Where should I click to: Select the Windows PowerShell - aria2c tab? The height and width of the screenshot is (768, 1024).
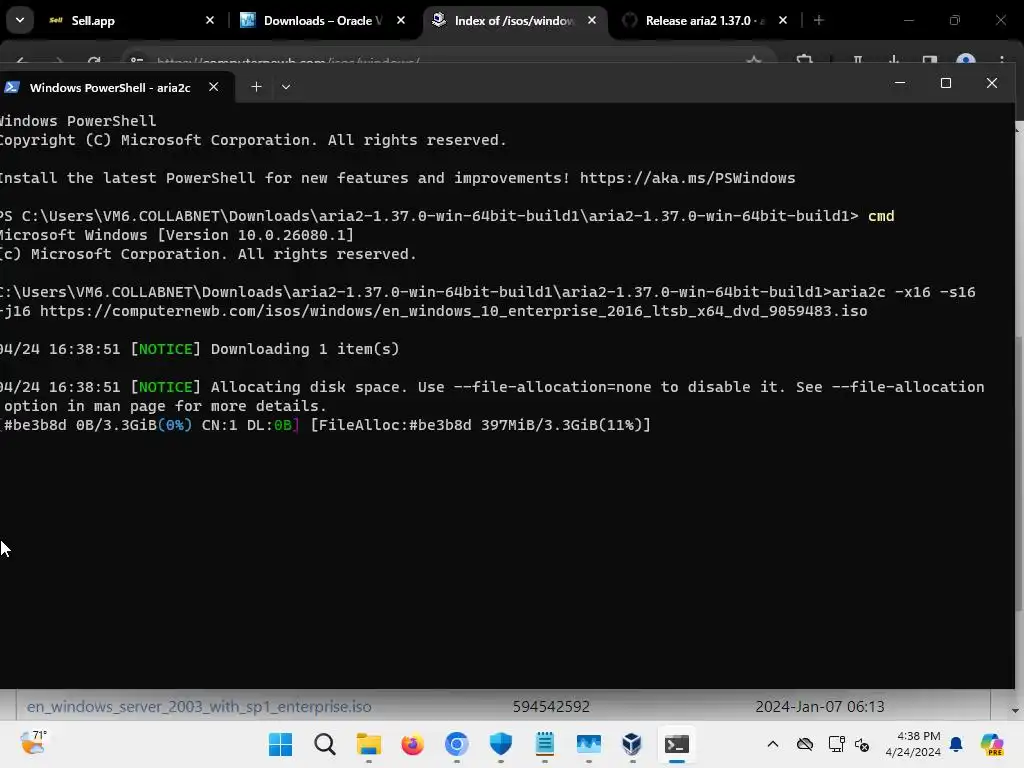[x=110, y=88]
